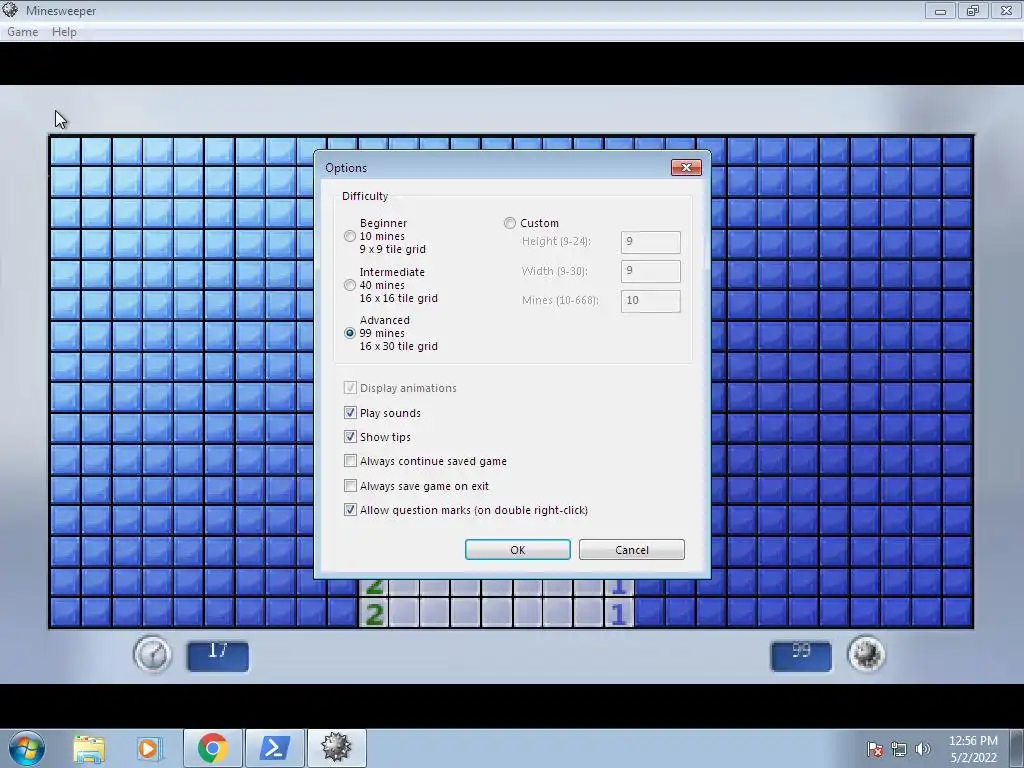Launch Windows Media Player from taskbar
Viewport: 1024px width, 768px height.
[149, 748]
